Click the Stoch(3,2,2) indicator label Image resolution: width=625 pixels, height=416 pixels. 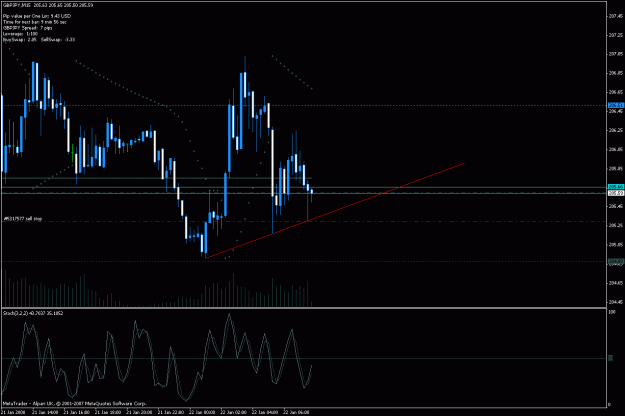[x=33, y=313]
